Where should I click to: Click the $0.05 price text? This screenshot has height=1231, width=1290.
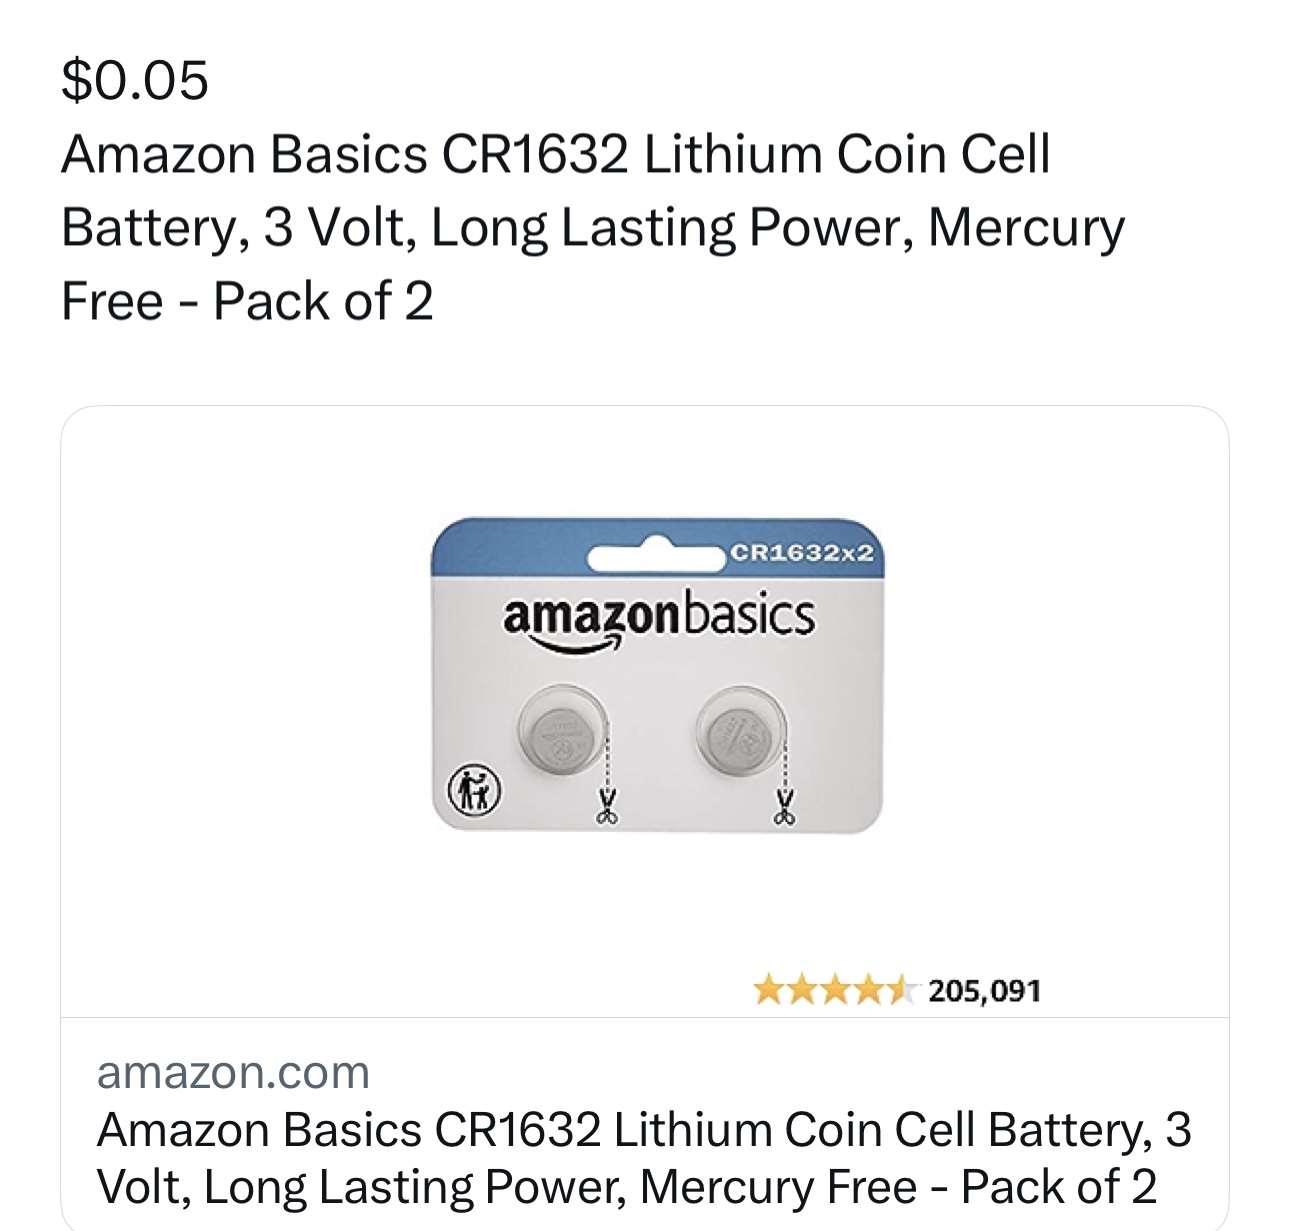135,80
